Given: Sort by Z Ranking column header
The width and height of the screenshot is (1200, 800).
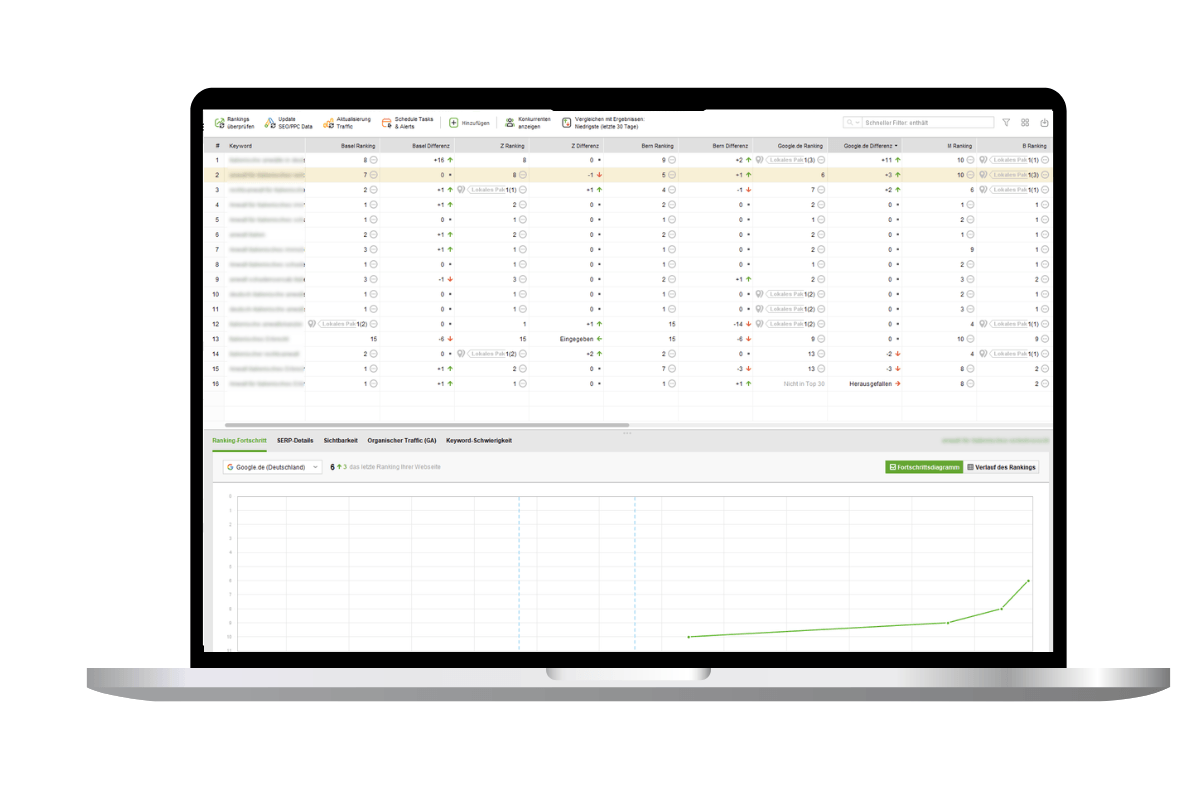Looking at the screenshot, I should pos(492,145).
